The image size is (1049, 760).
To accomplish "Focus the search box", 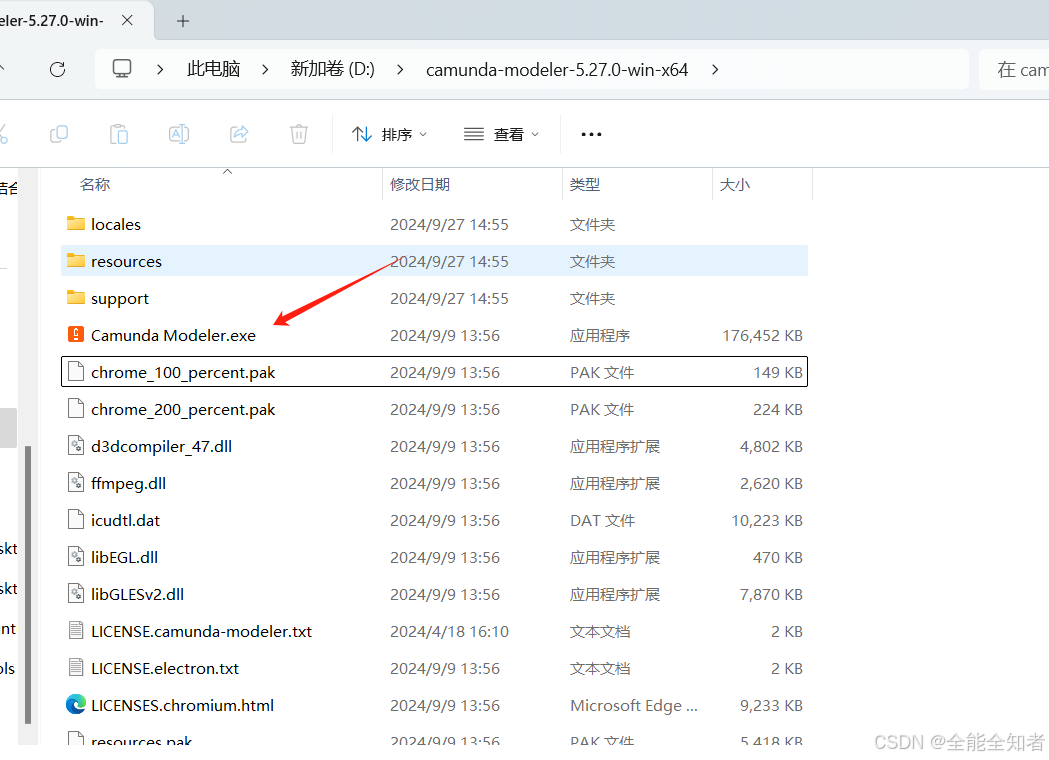I will [x=1014, y=69].
